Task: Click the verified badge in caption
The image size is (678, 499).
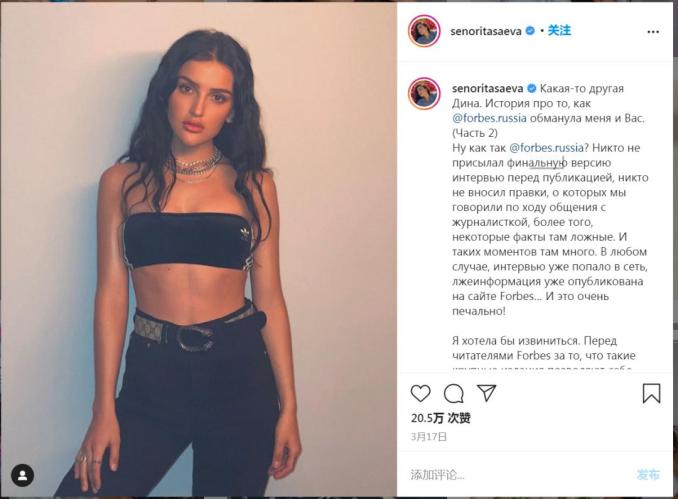Action: [532, 89]
